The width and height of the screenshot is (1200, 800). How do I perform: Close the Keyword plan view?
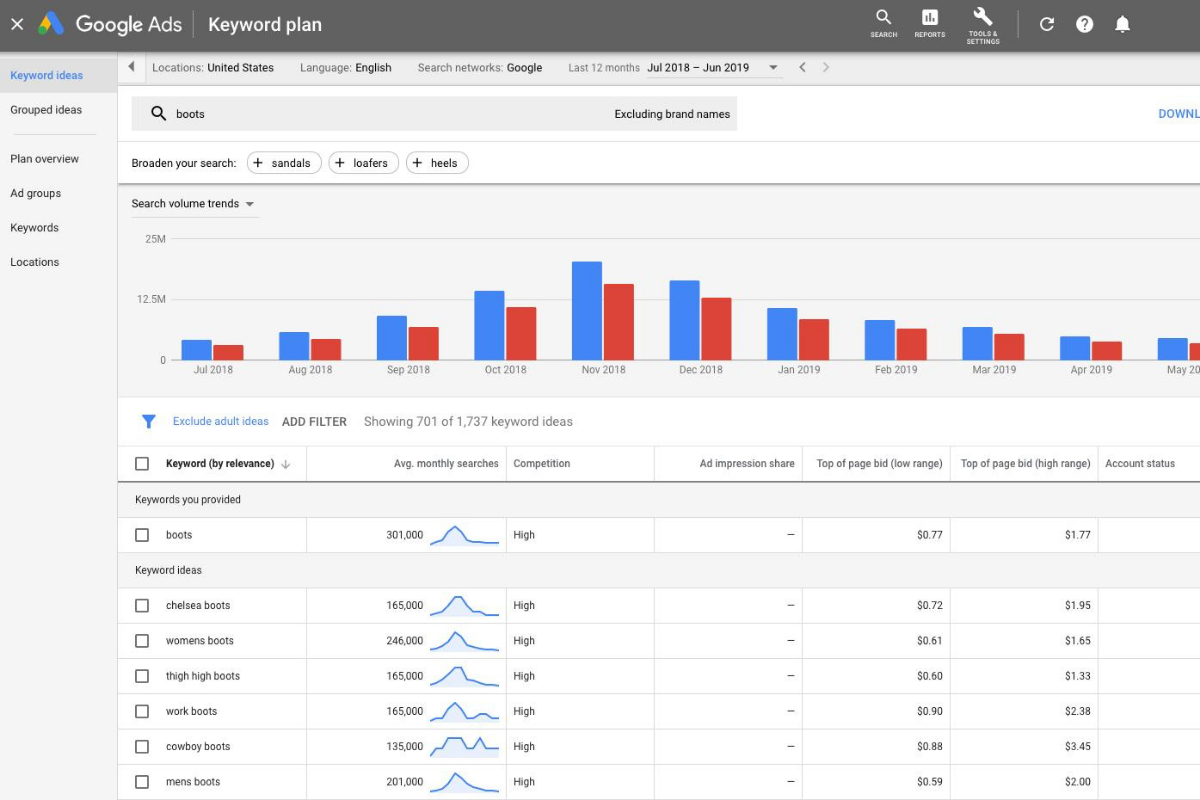(17, 24)
